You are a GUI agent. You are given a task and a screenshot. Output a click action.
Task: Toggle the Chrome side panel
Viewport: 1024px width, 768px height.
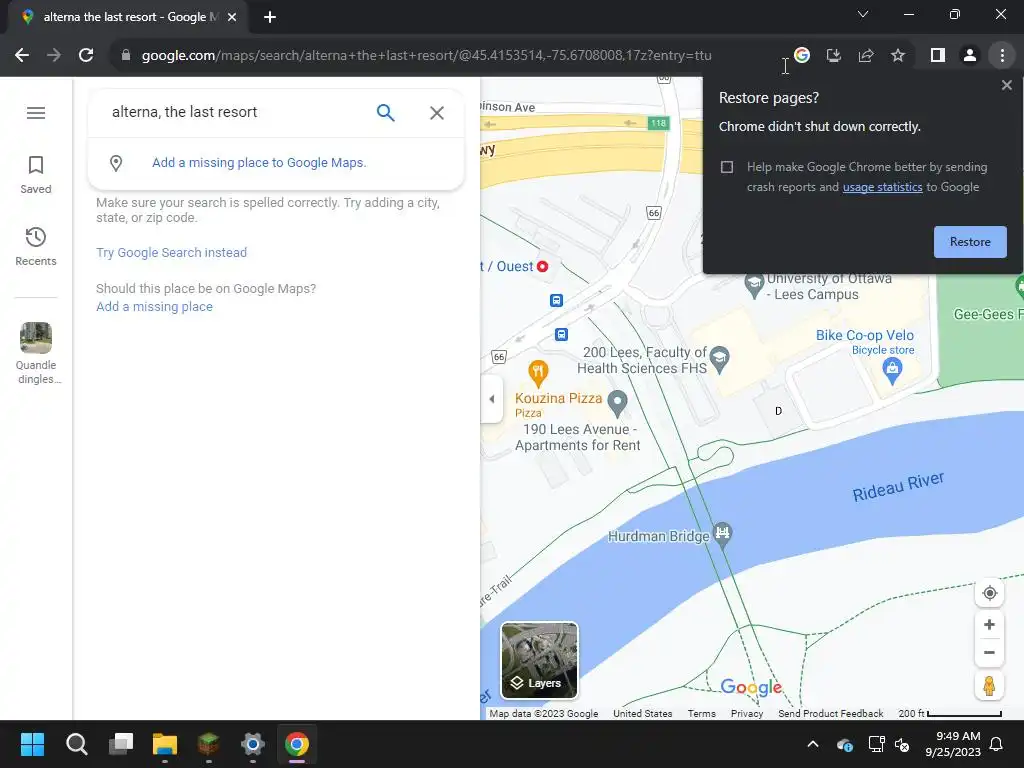click(938, 56)
